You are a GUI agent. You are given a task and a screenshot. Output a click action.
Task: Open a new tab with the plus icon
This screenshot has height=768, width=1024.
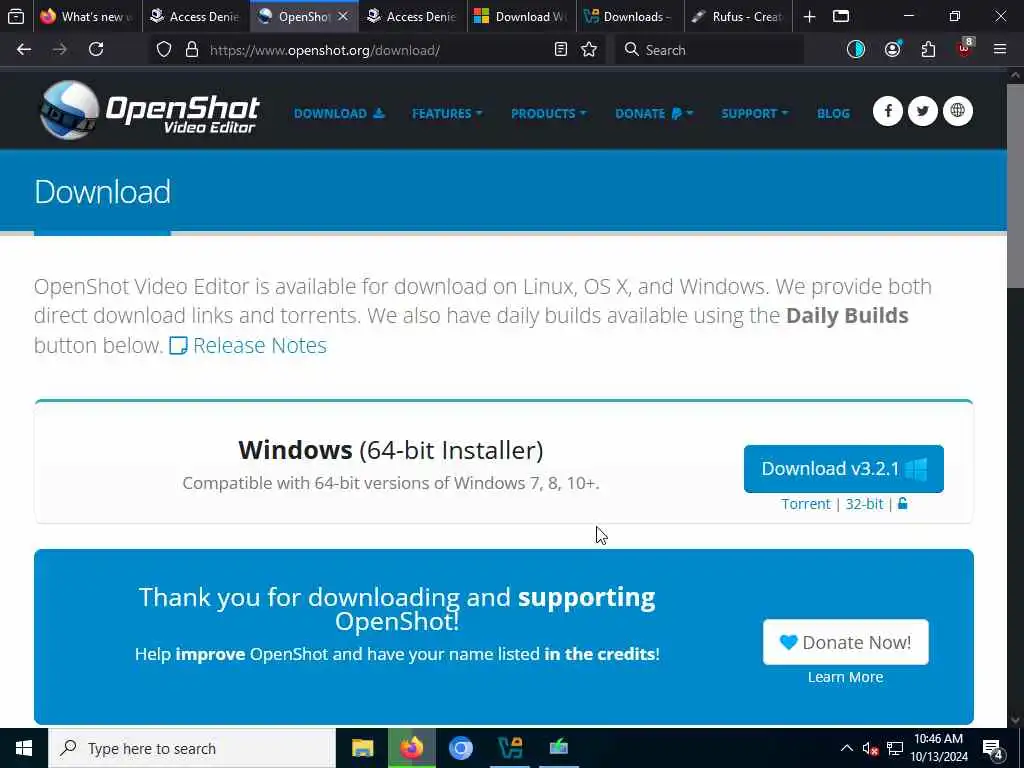pos(809,17)
